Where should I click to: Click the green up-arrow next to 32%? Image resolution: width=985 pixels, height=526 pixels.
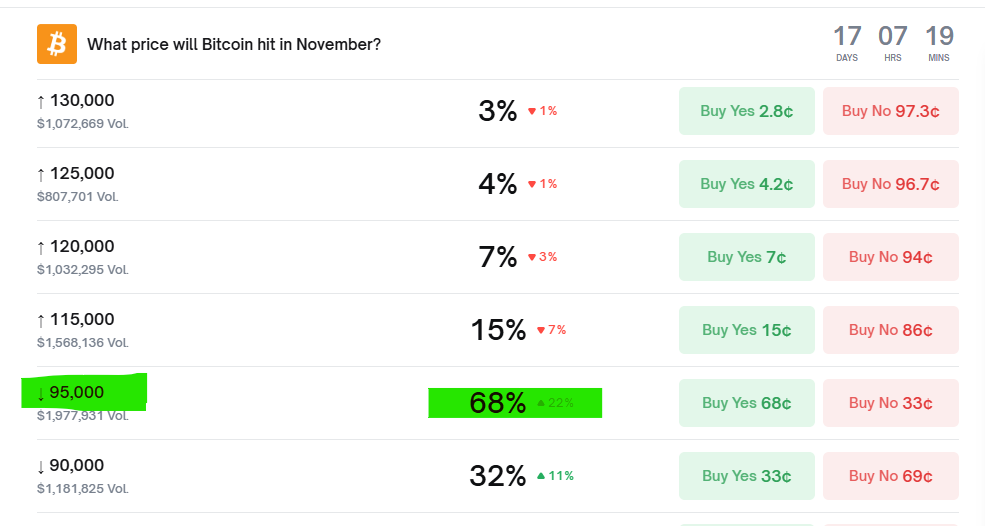click(541, 476)
